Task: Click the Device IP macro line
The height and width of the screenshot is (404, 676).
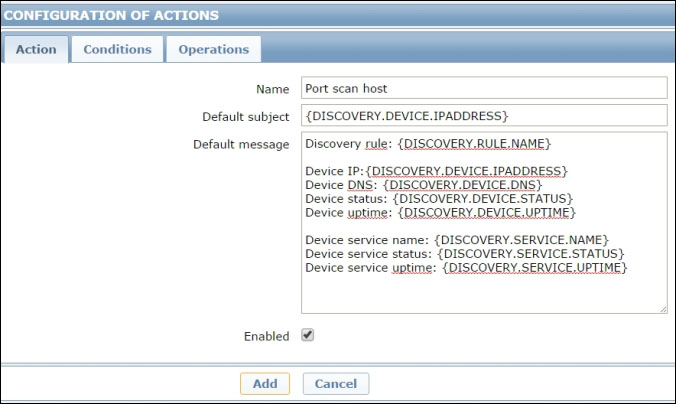Action: coord(436,171)
